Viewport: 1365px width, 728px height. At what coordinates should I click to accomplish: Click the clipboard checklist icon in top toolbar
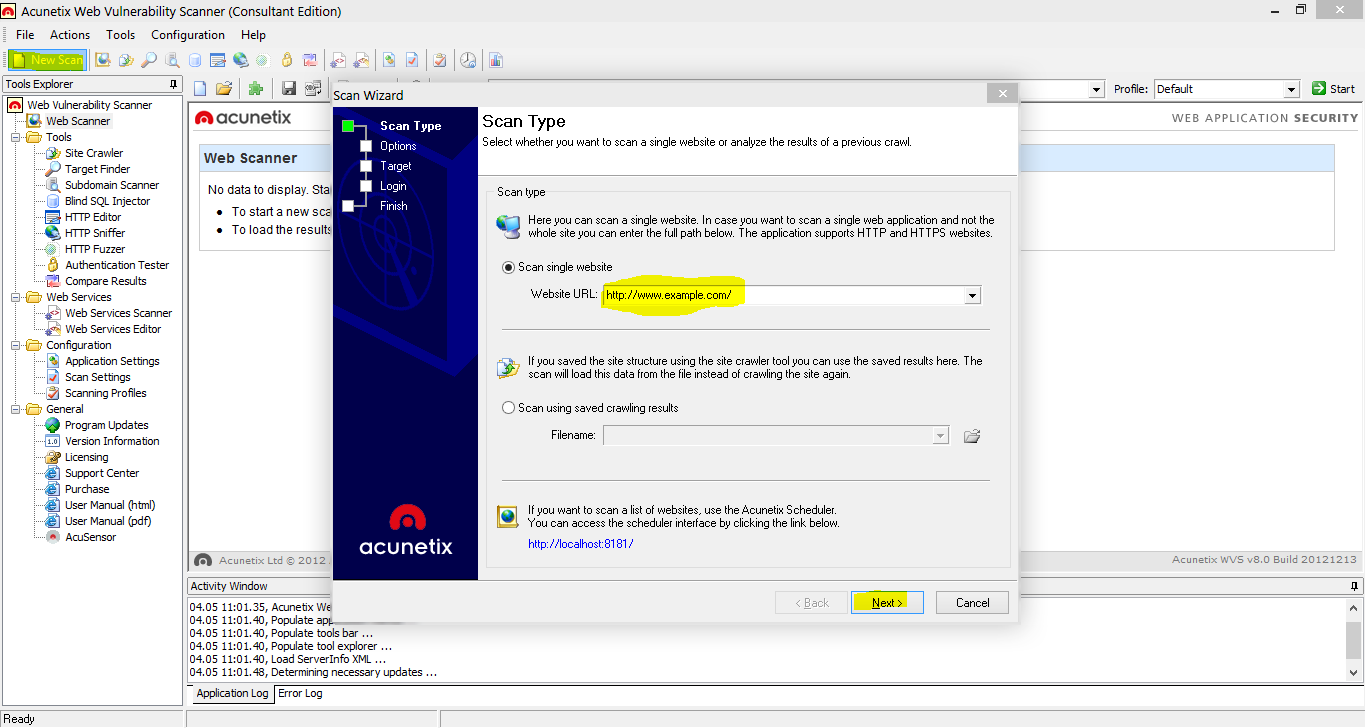pos(439,60)
